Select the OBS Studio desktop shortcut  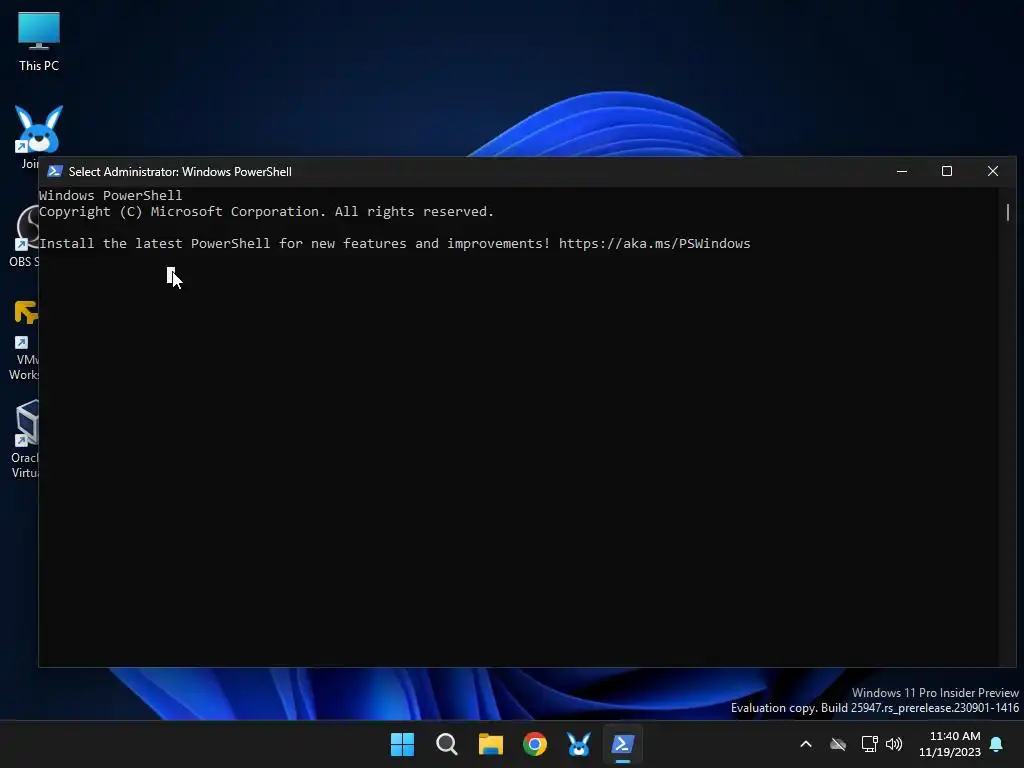25,235
